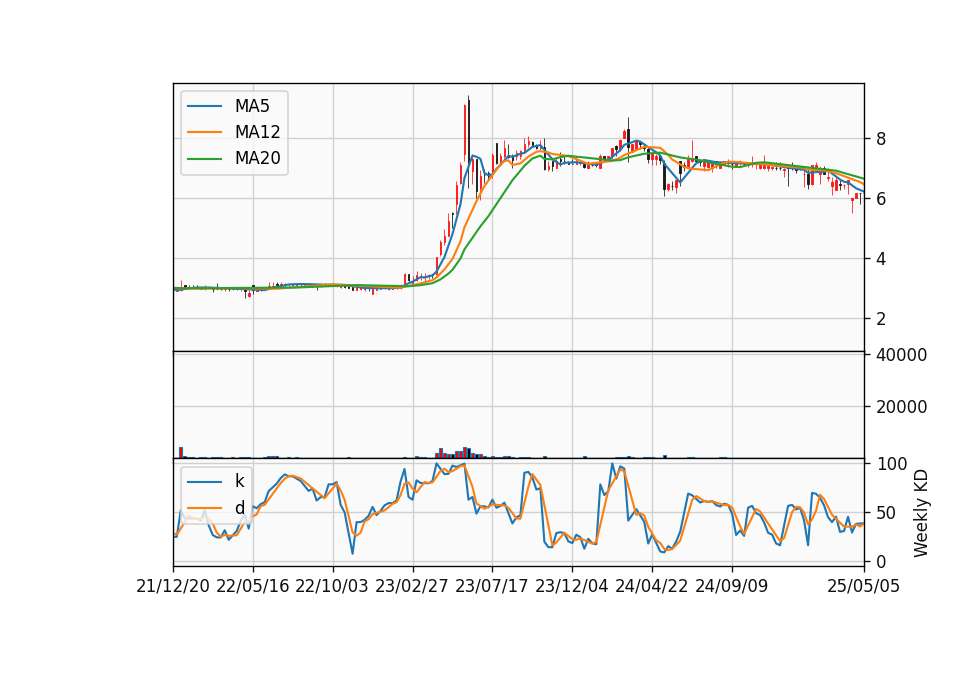Viewport: 960px width, 690px height.
Task: Click the blue MA5 legend line sample
Action: 204,106
